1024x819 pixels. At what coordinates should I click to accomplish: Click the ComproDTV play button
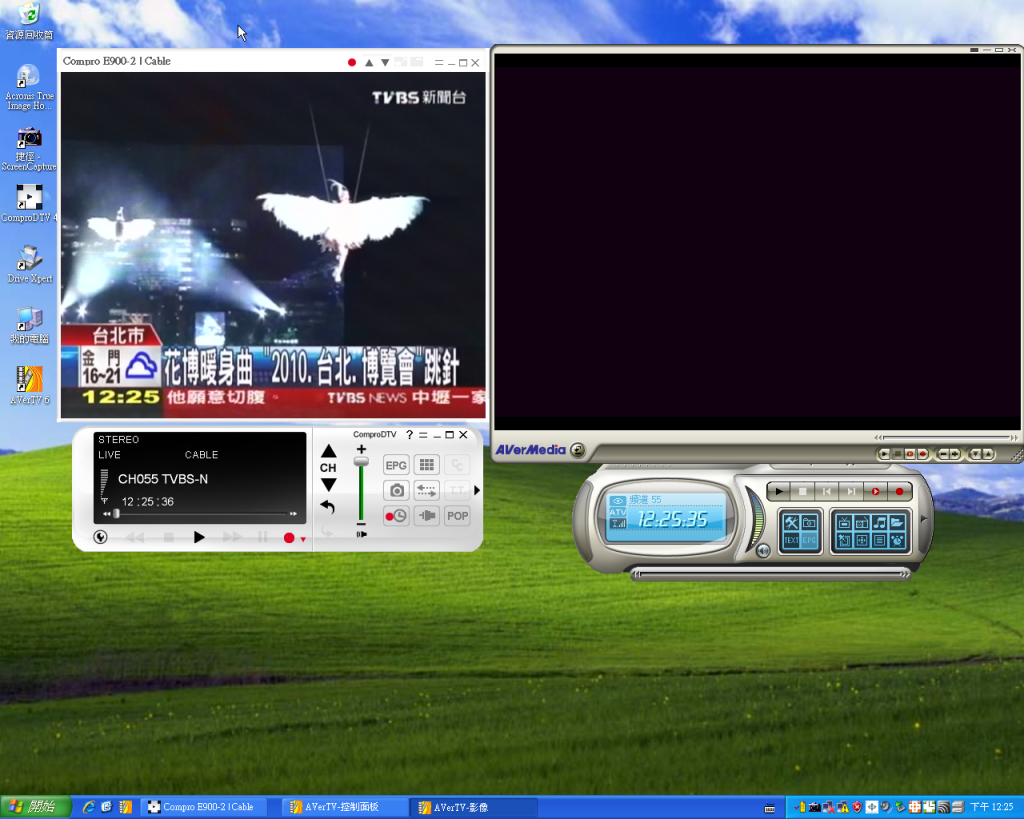pyautogui.click(x=199, y=537)
